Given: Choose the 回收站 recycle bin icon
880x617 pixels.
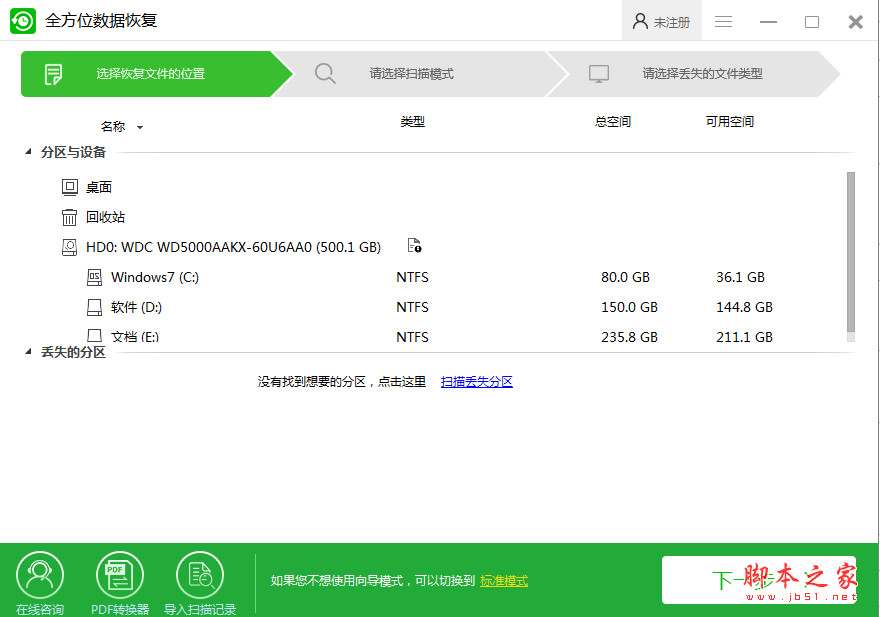Looking at the screenshot, I should point(68,217).
